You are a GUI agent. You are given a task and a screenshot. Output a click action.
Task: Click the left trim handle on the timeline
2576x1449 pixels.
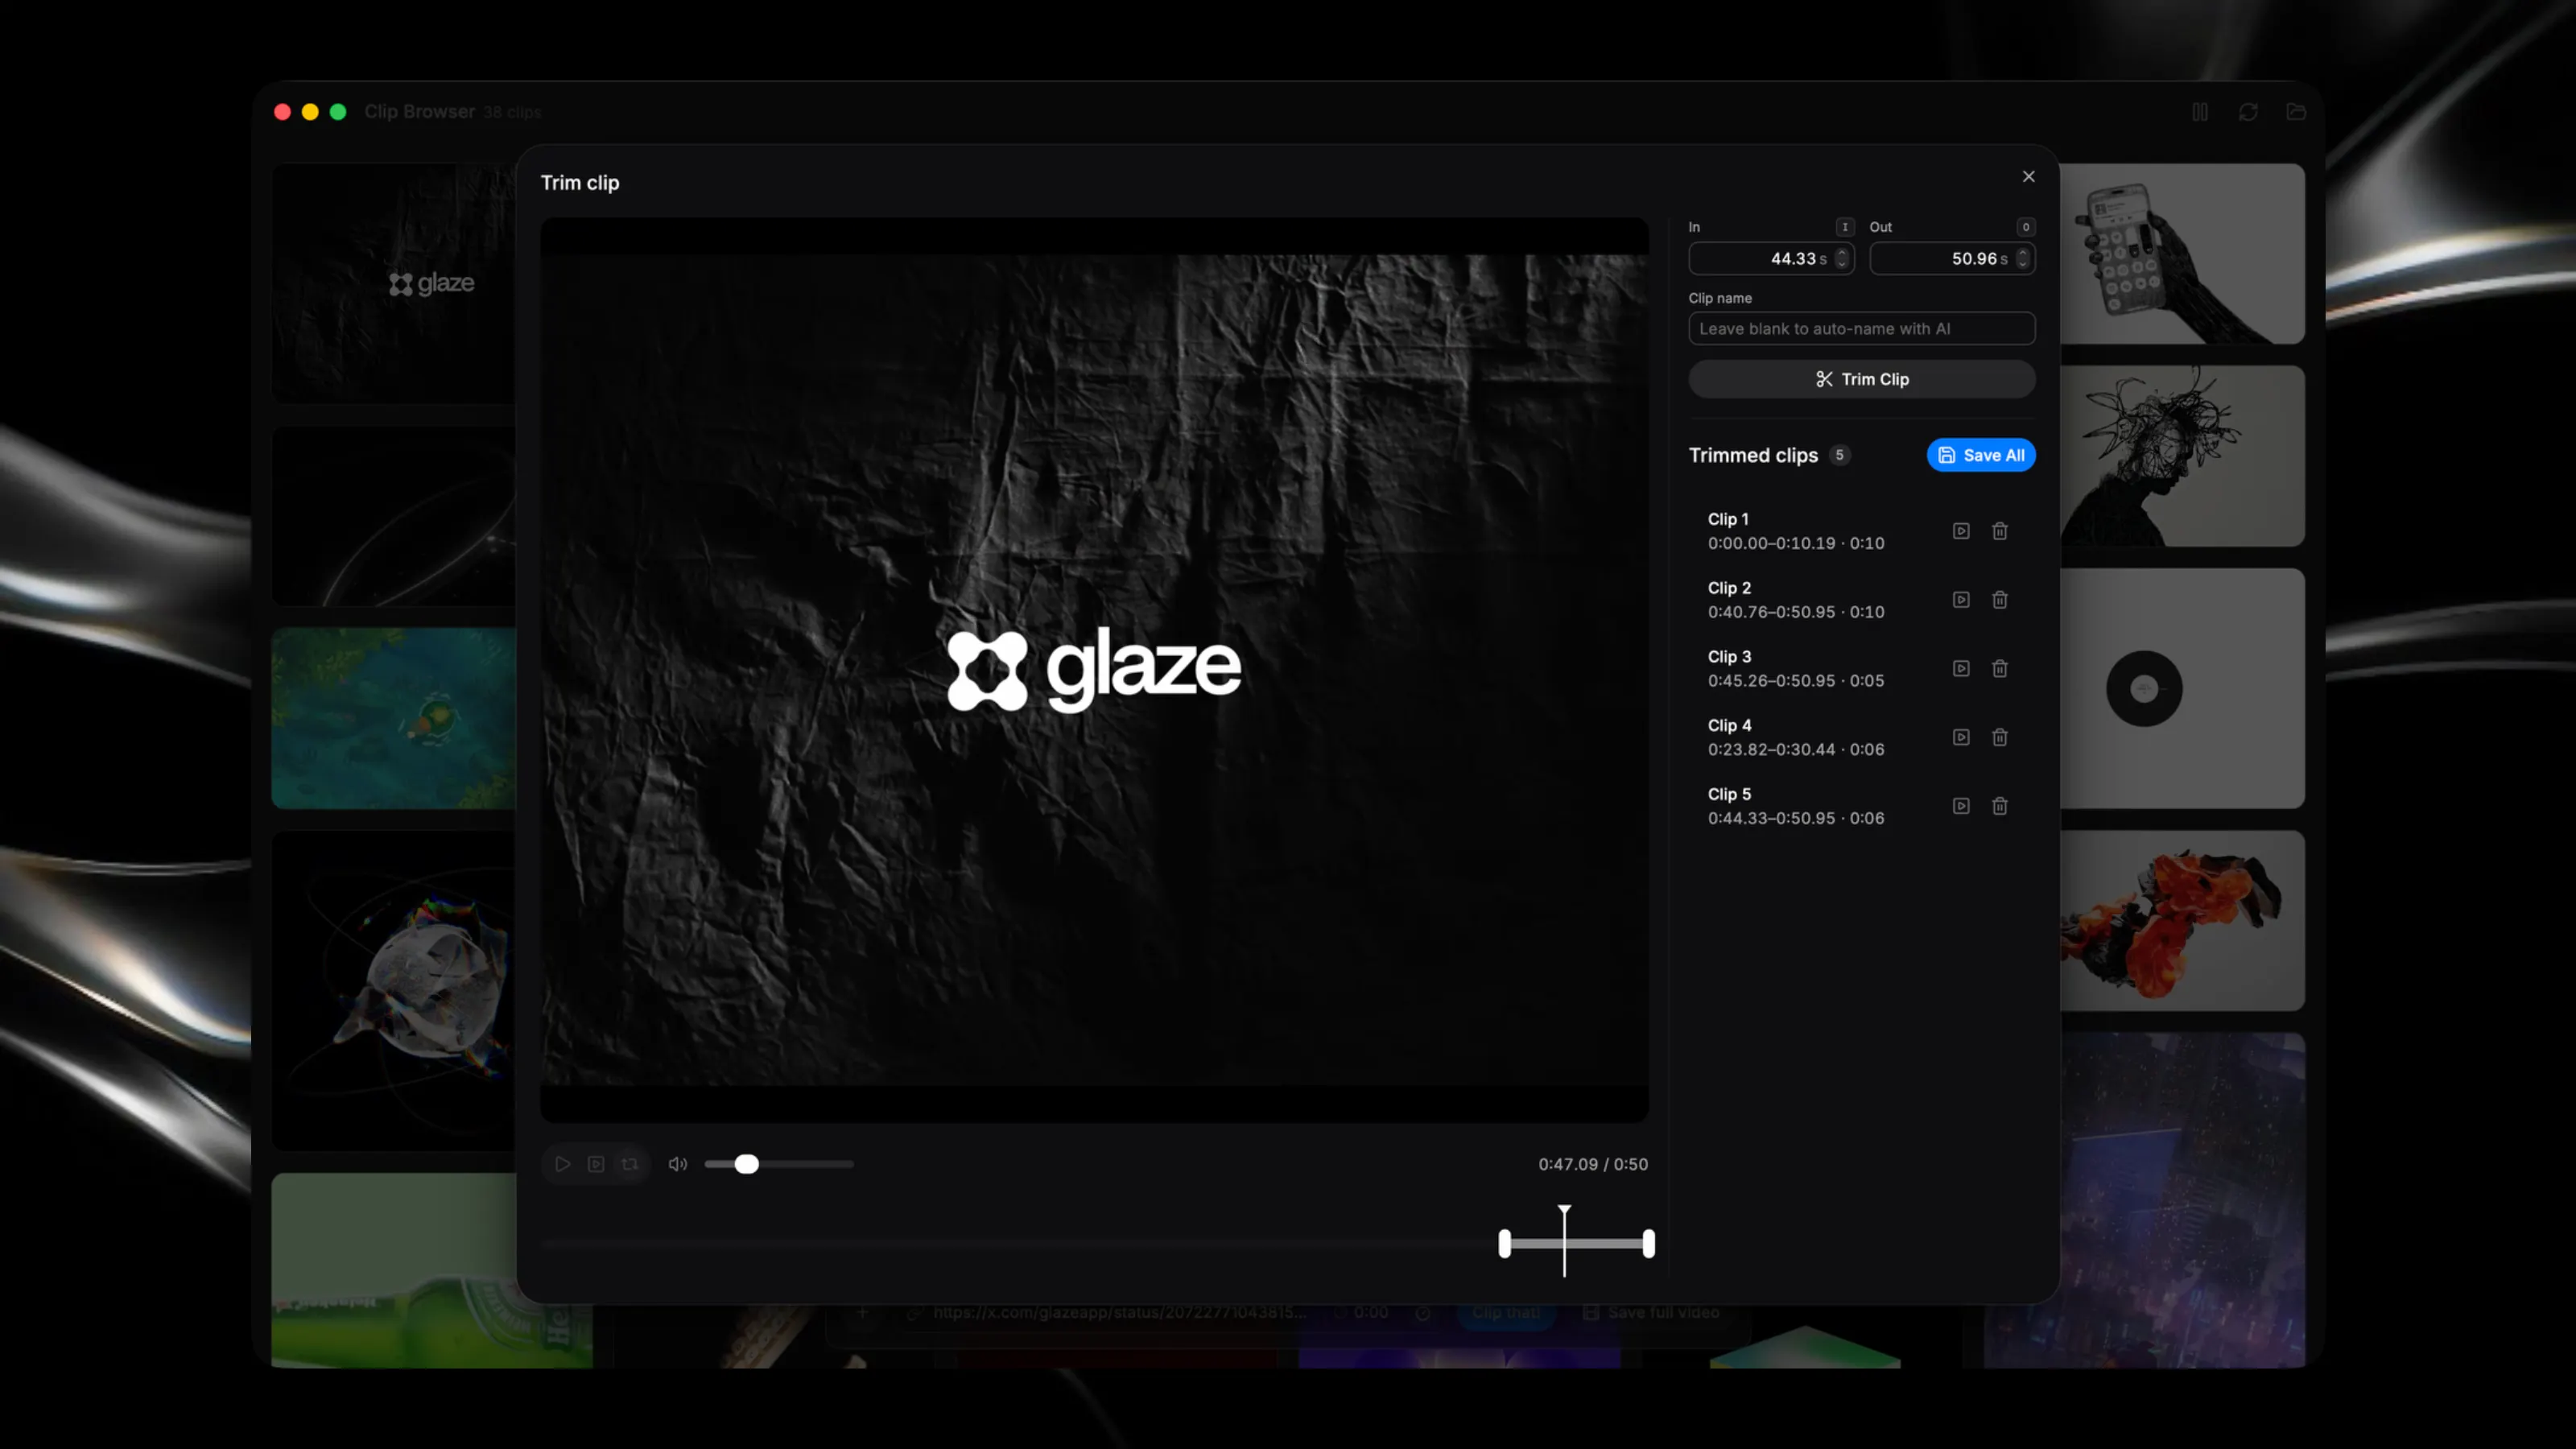1505,1244
